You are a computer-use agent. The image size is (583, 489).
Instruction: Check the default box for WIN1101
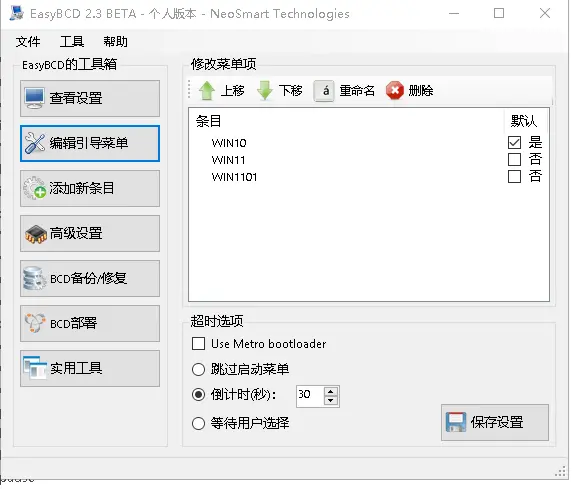point(515,176)
